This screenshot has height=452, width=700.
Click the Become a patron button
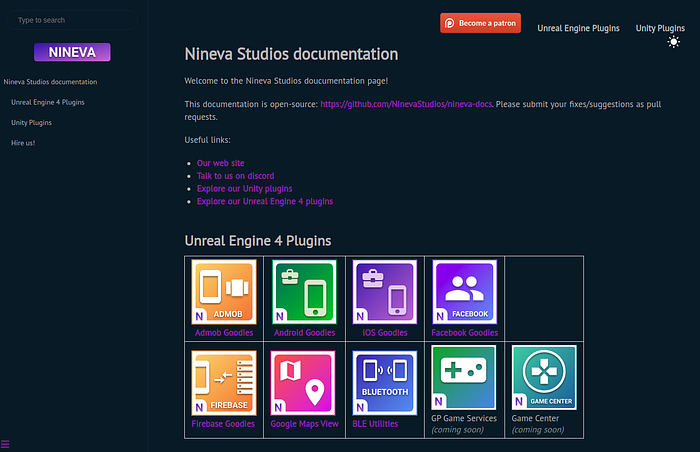[x=480, y=23]
